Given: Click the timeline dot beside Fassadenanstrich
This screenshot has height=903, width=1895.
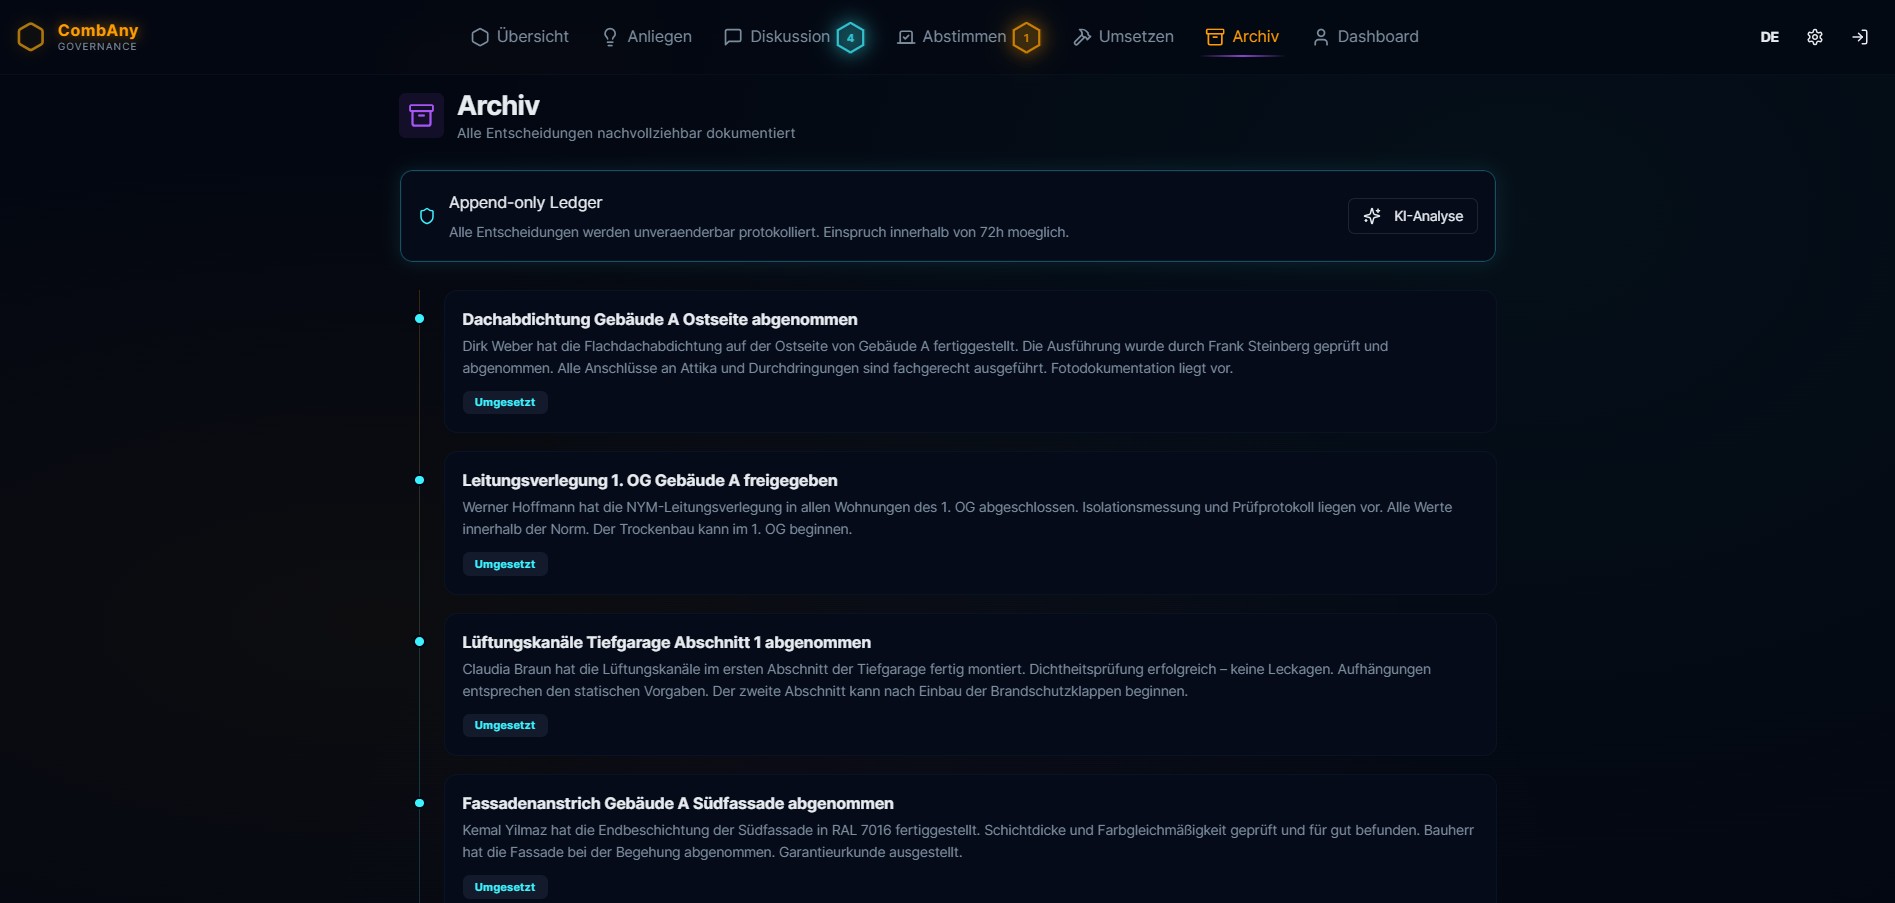Looking at the screenshot, I should pos(420,803).
